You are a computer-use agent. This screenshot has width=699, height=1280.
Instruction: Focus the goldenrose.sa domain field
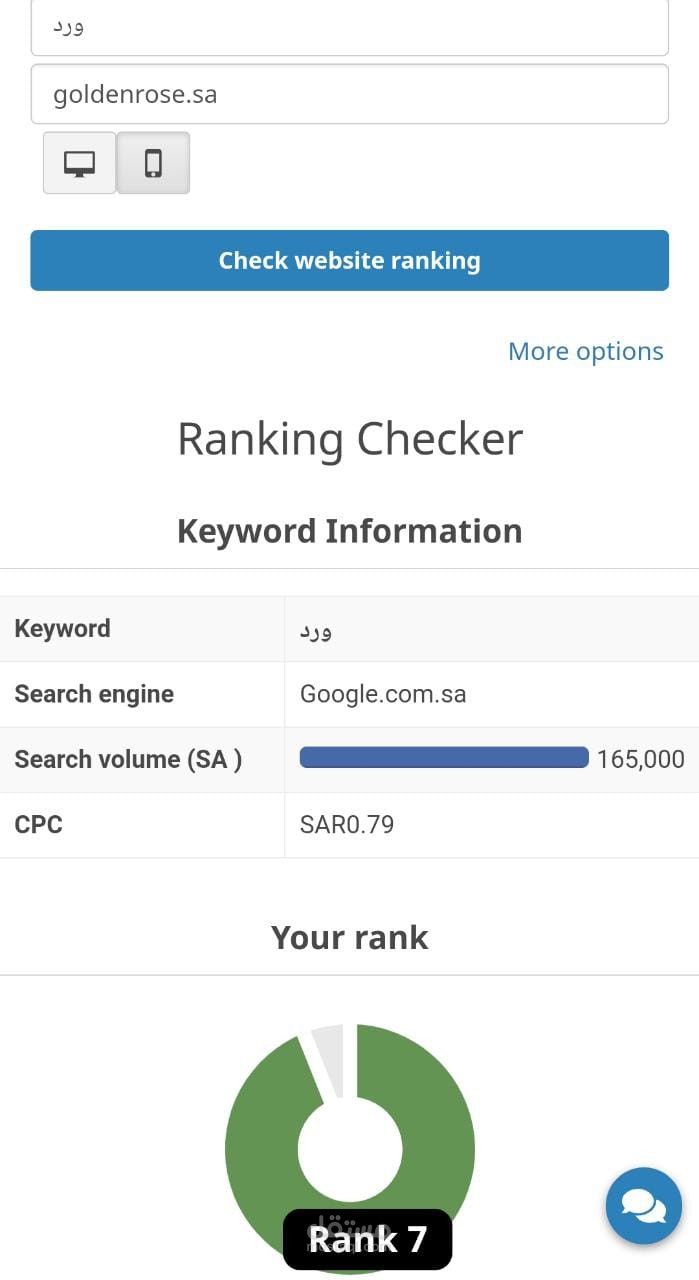point(349,94)
